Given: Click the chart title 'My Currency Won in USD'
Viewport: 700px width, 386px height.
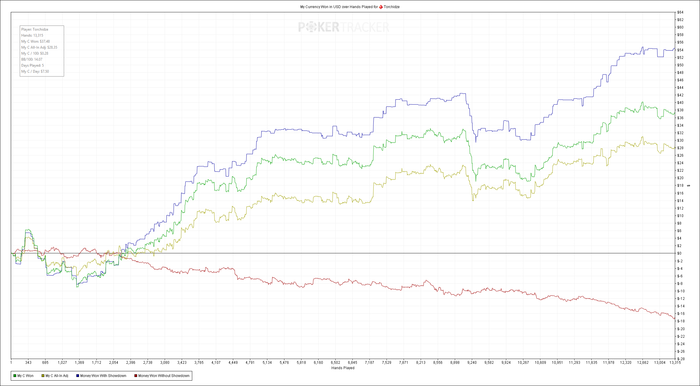Looking at the screenshot, I should pyautogui.click(x=320, y=7).
